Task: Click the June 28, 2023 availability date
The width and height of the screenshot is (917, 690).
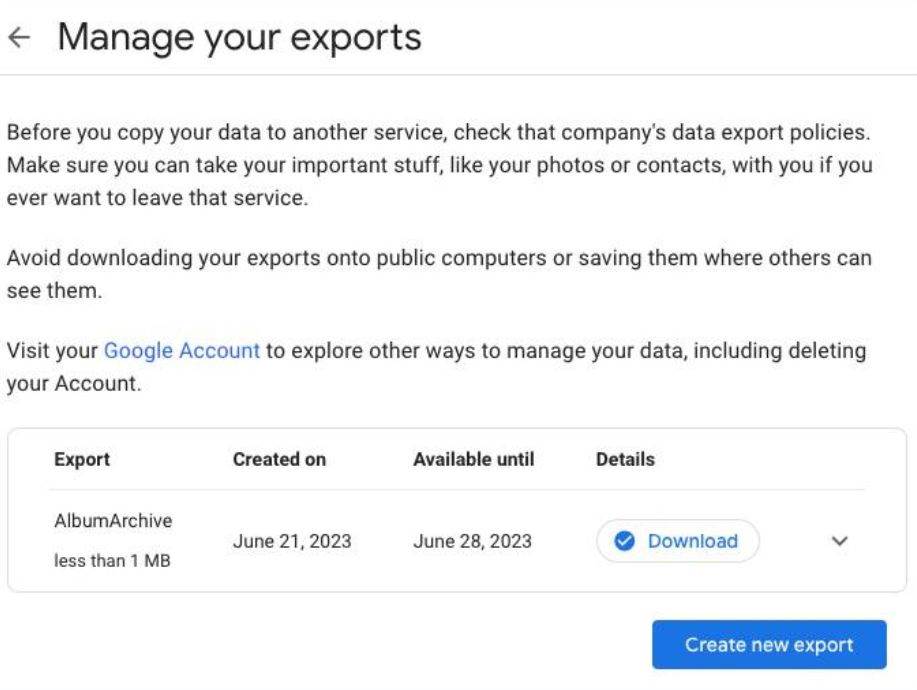Action: pyautogui.click(x=472, y=541)
